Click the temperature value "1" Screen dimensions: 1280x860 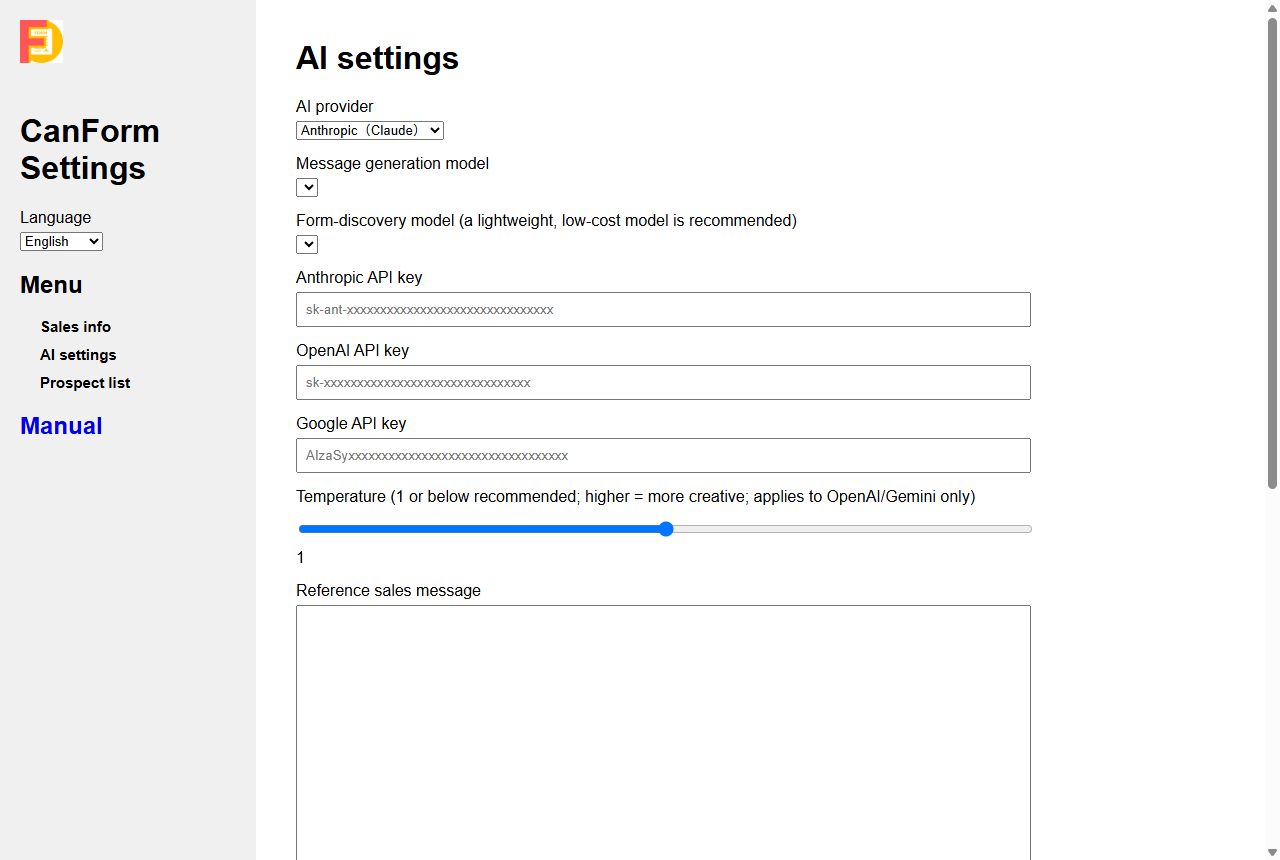[301, 558]
